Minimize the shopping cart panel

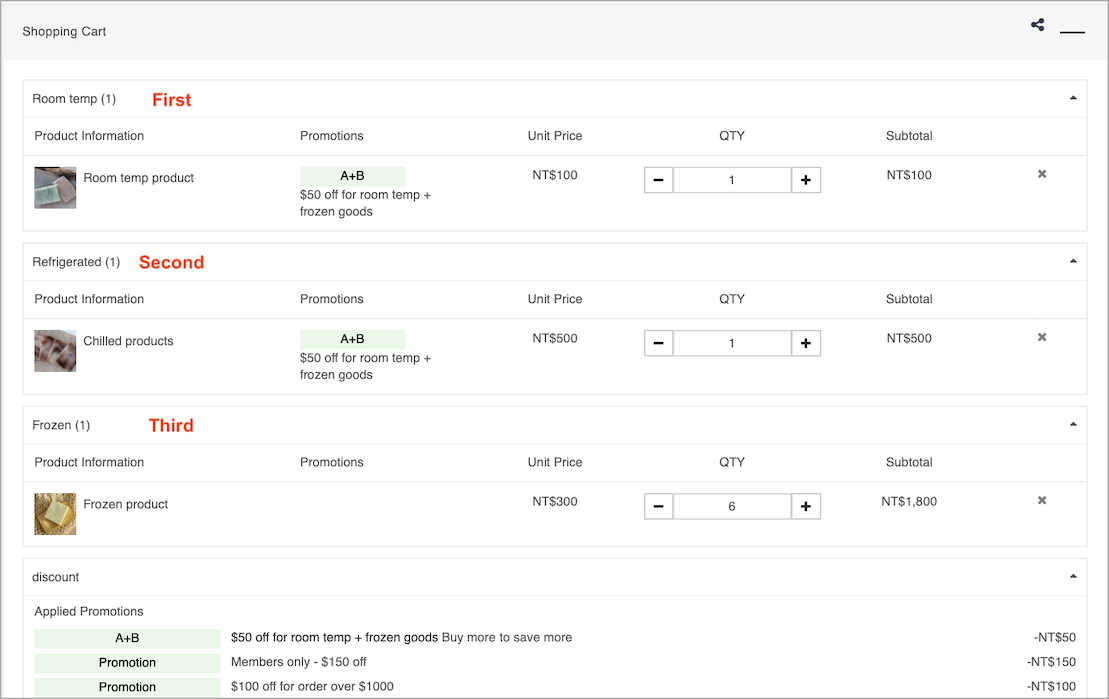pos(1072,32)
